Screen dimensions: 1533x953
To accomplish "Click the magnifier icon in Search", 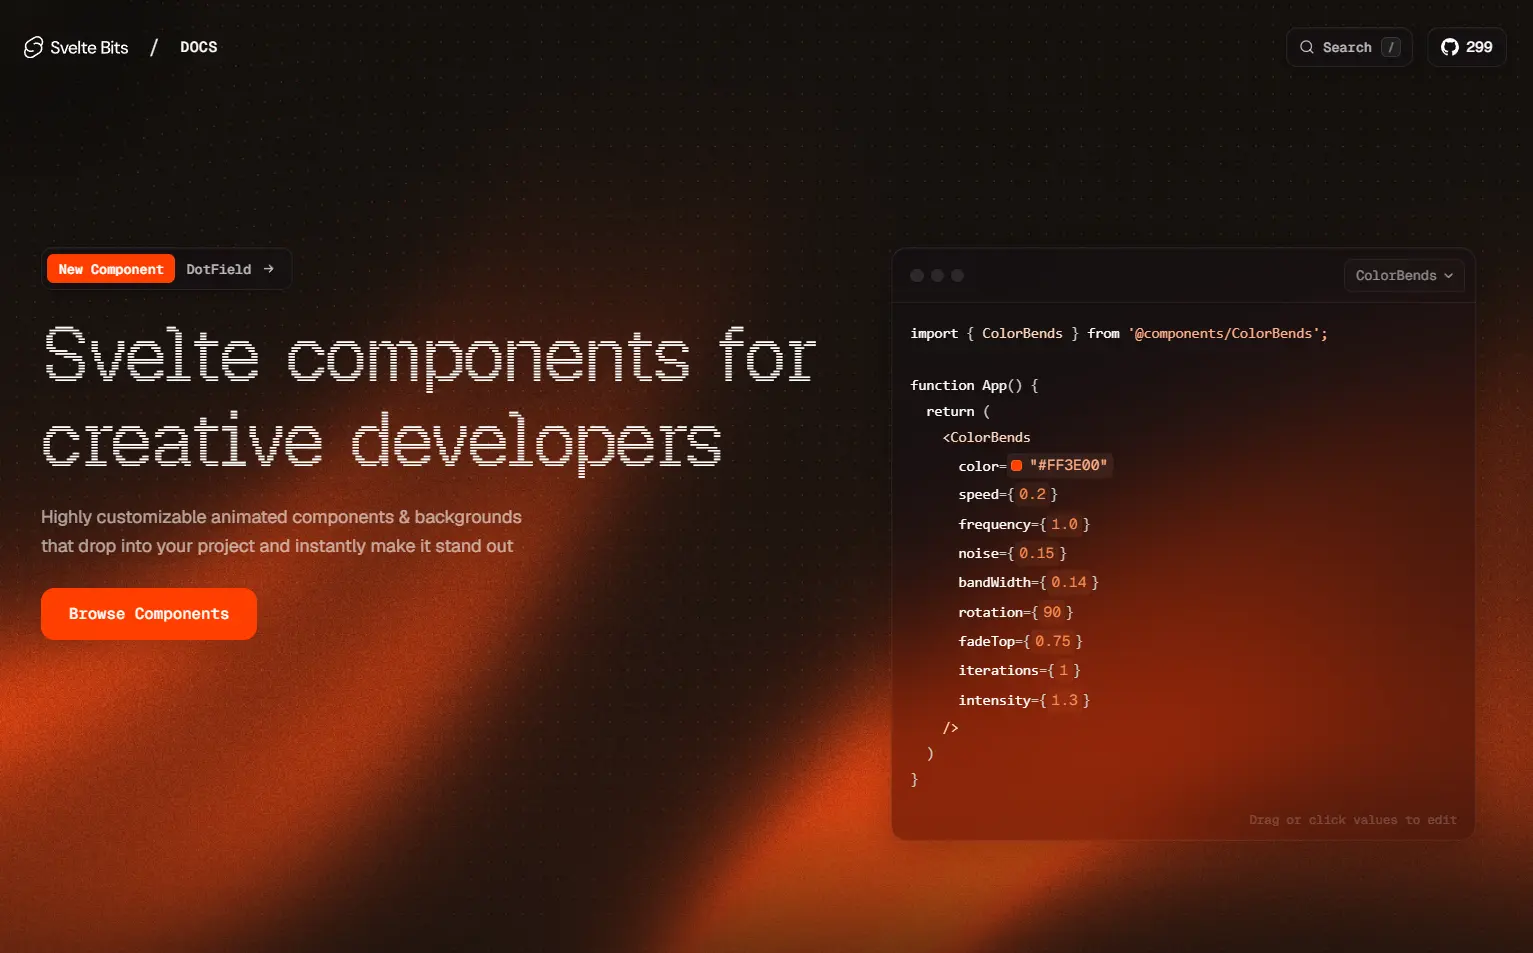I will click(x=1306, y=47).
